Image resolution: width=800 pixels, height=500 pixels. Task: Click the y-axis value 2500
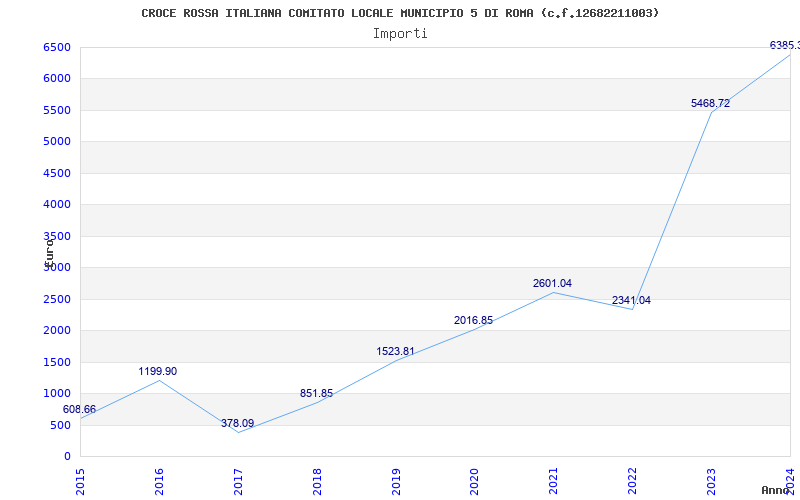coord(57,299)
